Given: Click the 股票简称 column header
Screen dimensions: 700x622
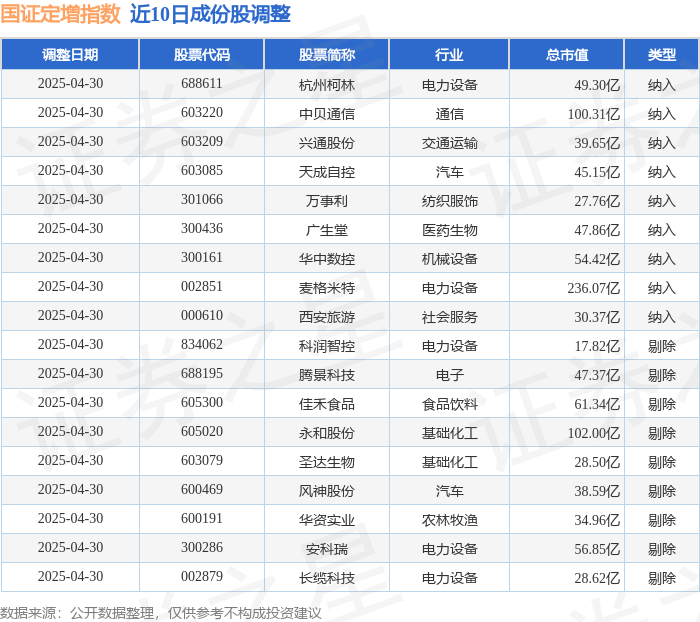Looking at the screenshot, I should point(327,54).
